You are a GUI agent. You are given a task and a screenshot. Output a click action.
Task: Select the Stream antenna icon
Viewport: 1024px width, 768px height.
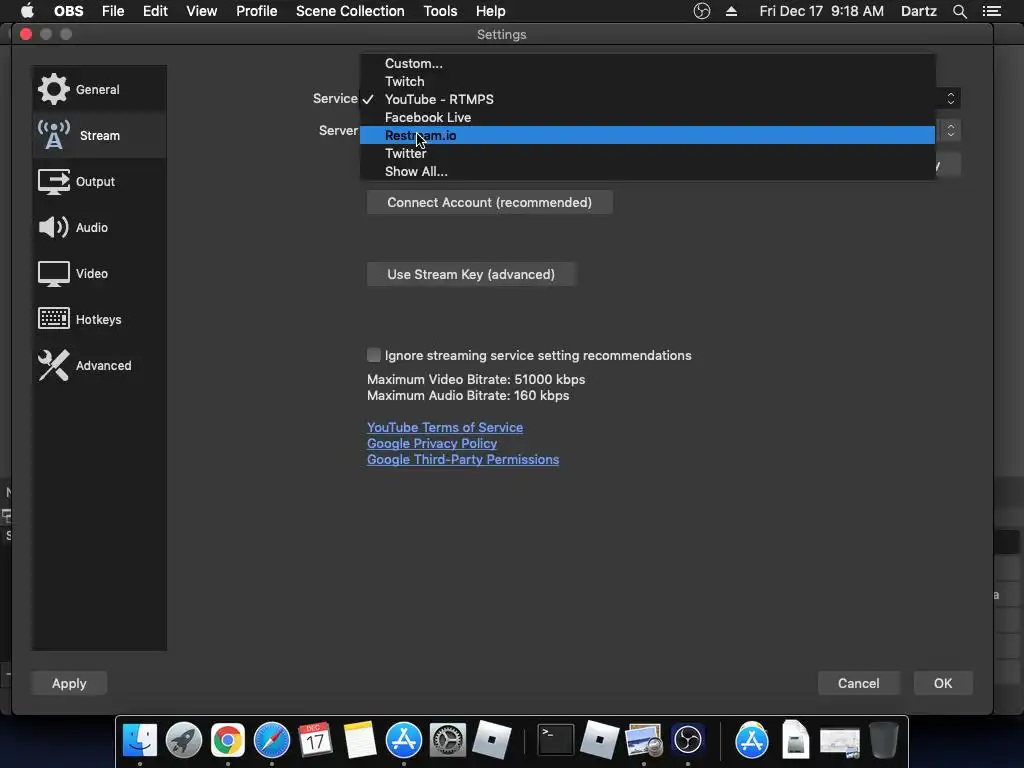(x=54, y=135)
